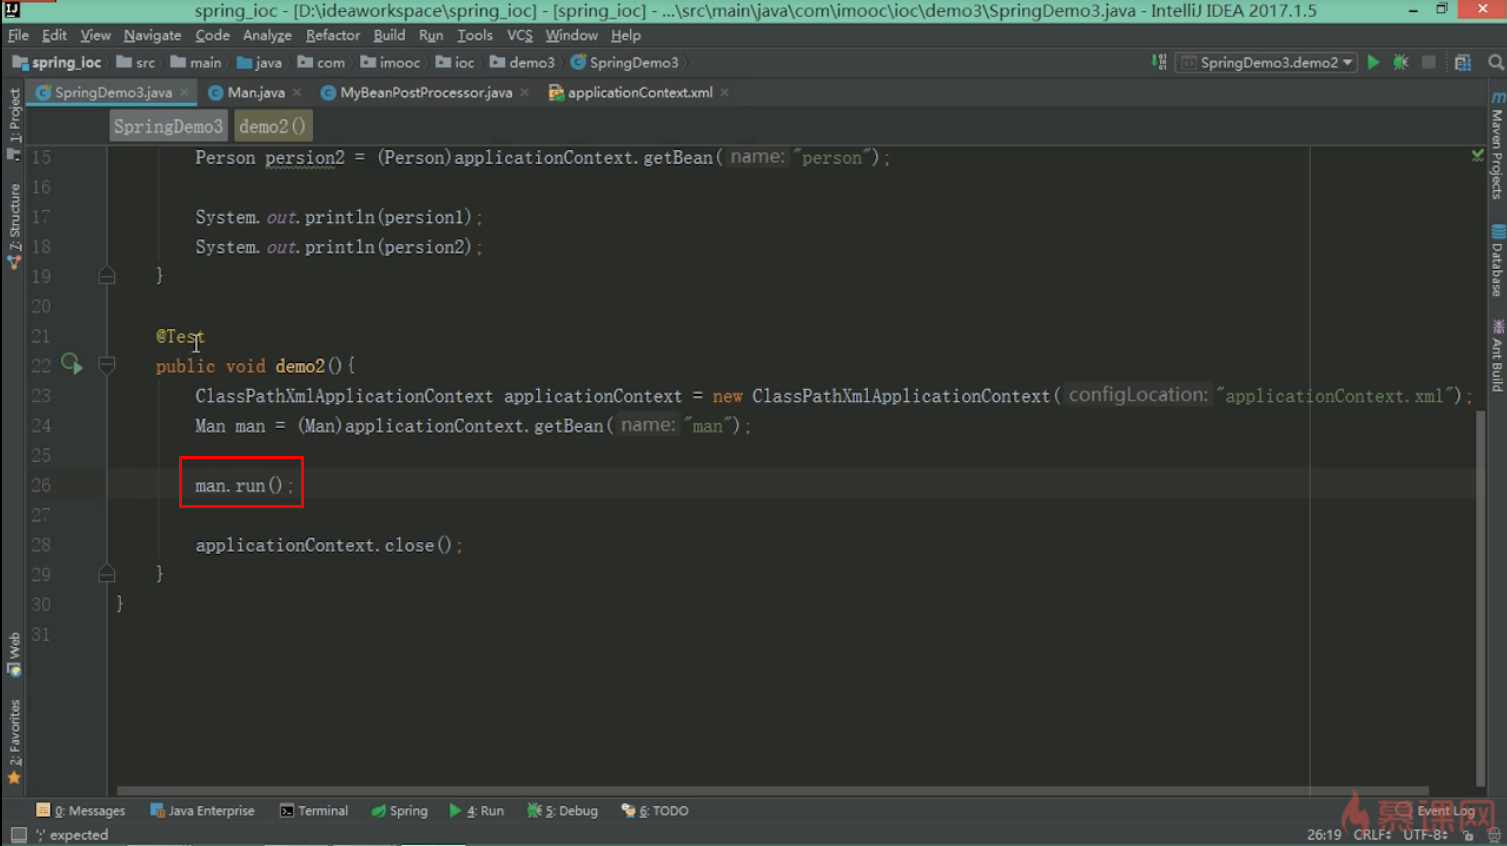
Task: Open the Debug tool window at bottom
Action: point(562,811)
